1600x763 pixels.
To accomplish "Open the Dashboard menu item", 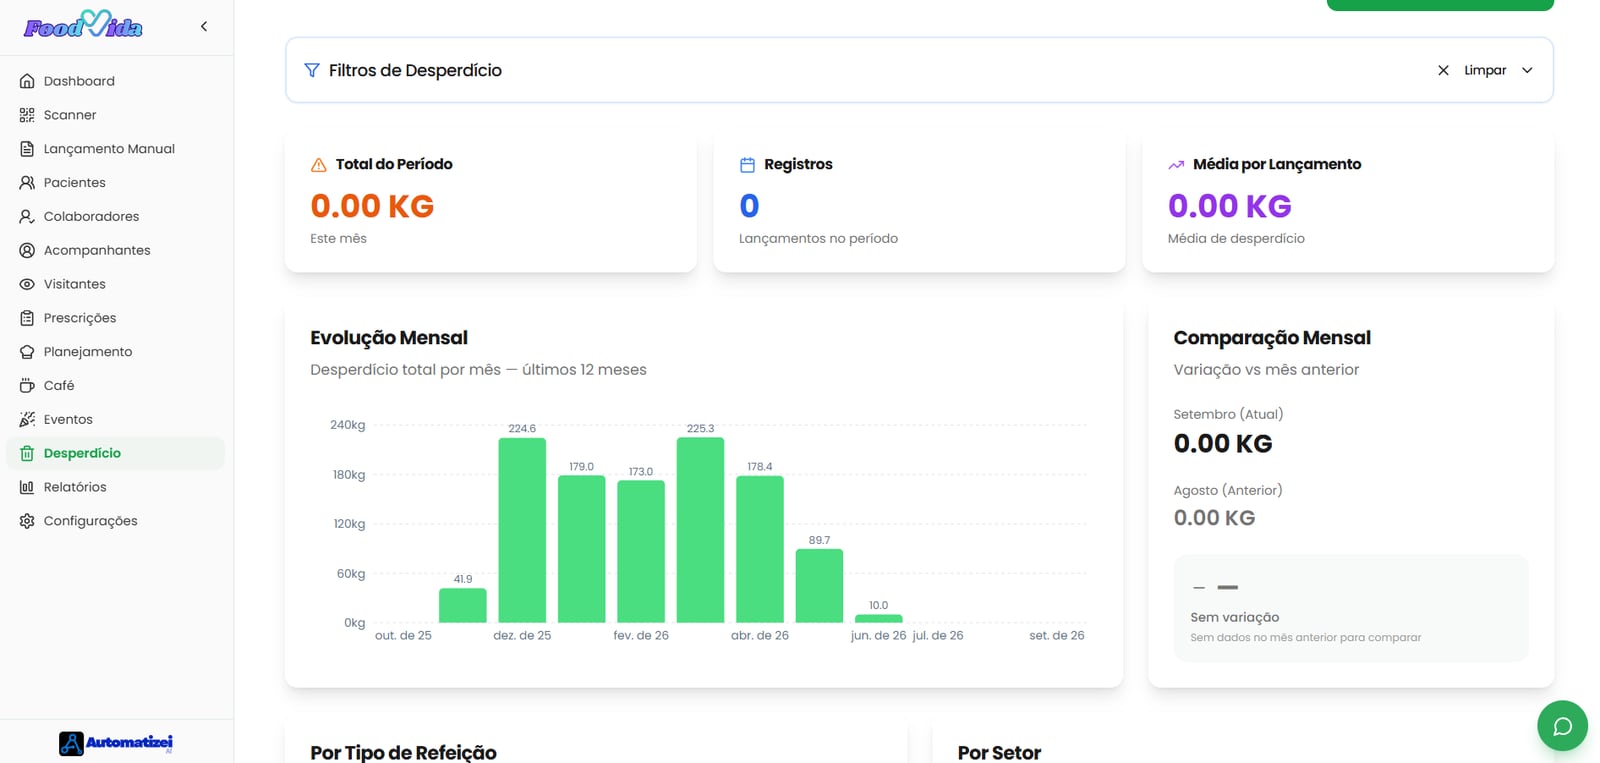I will [x=116, y=81].
